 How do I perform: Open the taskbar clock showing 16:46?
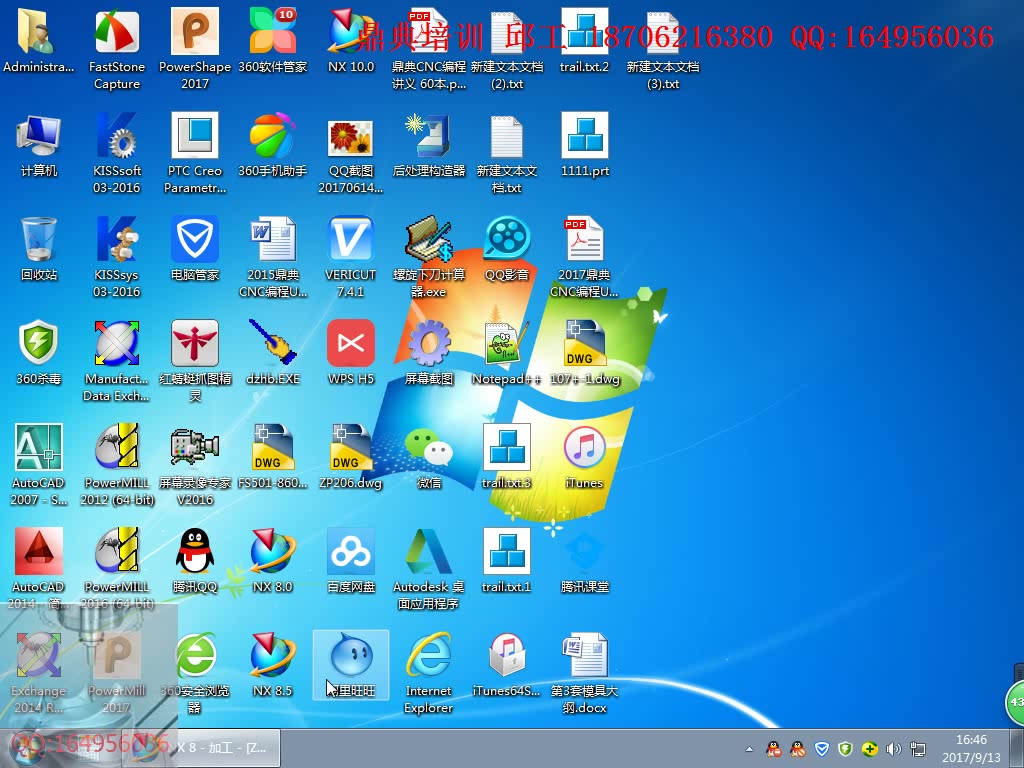[x=971, y=748]
